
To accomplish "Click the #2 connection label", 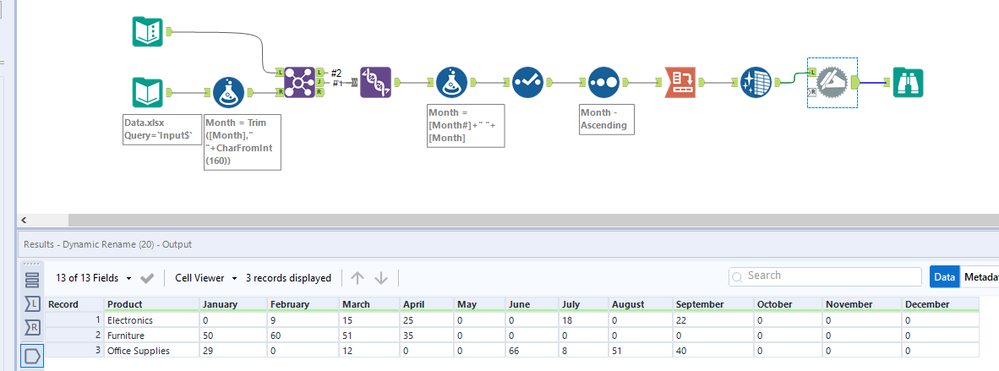I will coord(336,73).
